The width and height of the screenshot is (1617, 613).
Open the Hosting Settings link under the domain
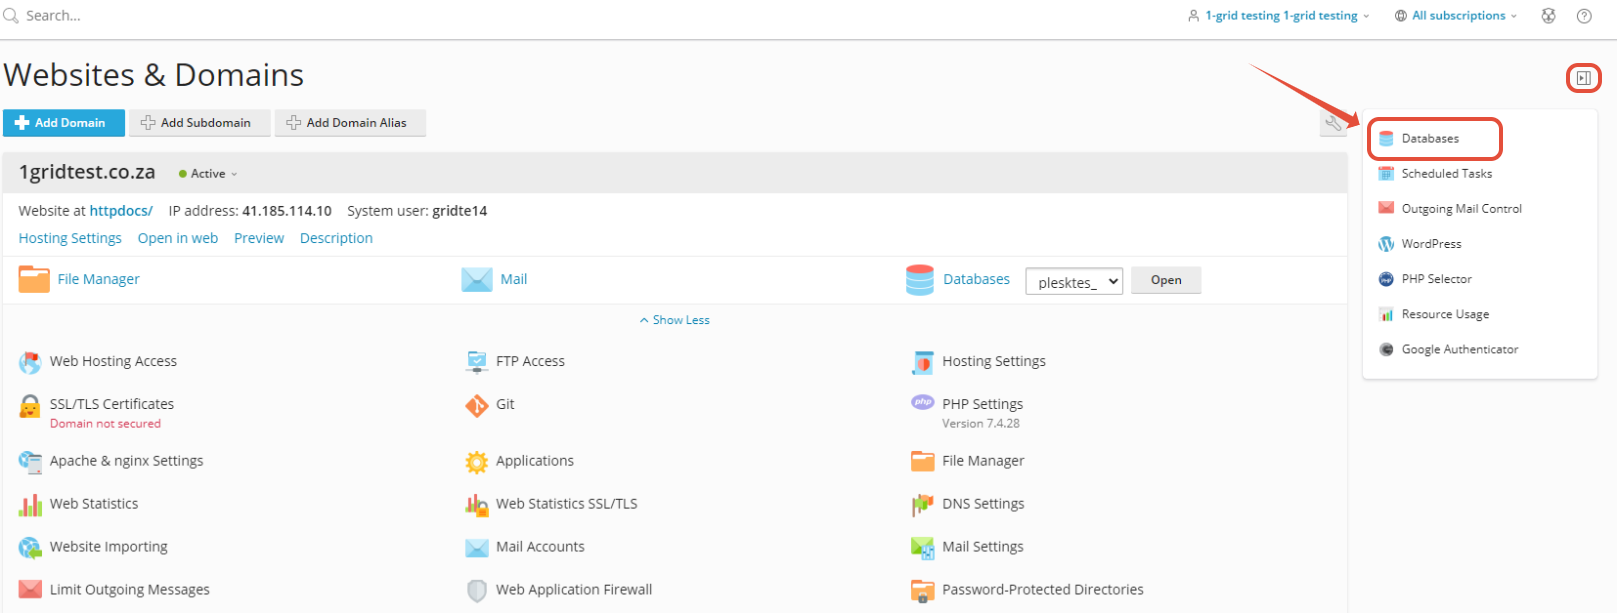click(x=70, y=238)
